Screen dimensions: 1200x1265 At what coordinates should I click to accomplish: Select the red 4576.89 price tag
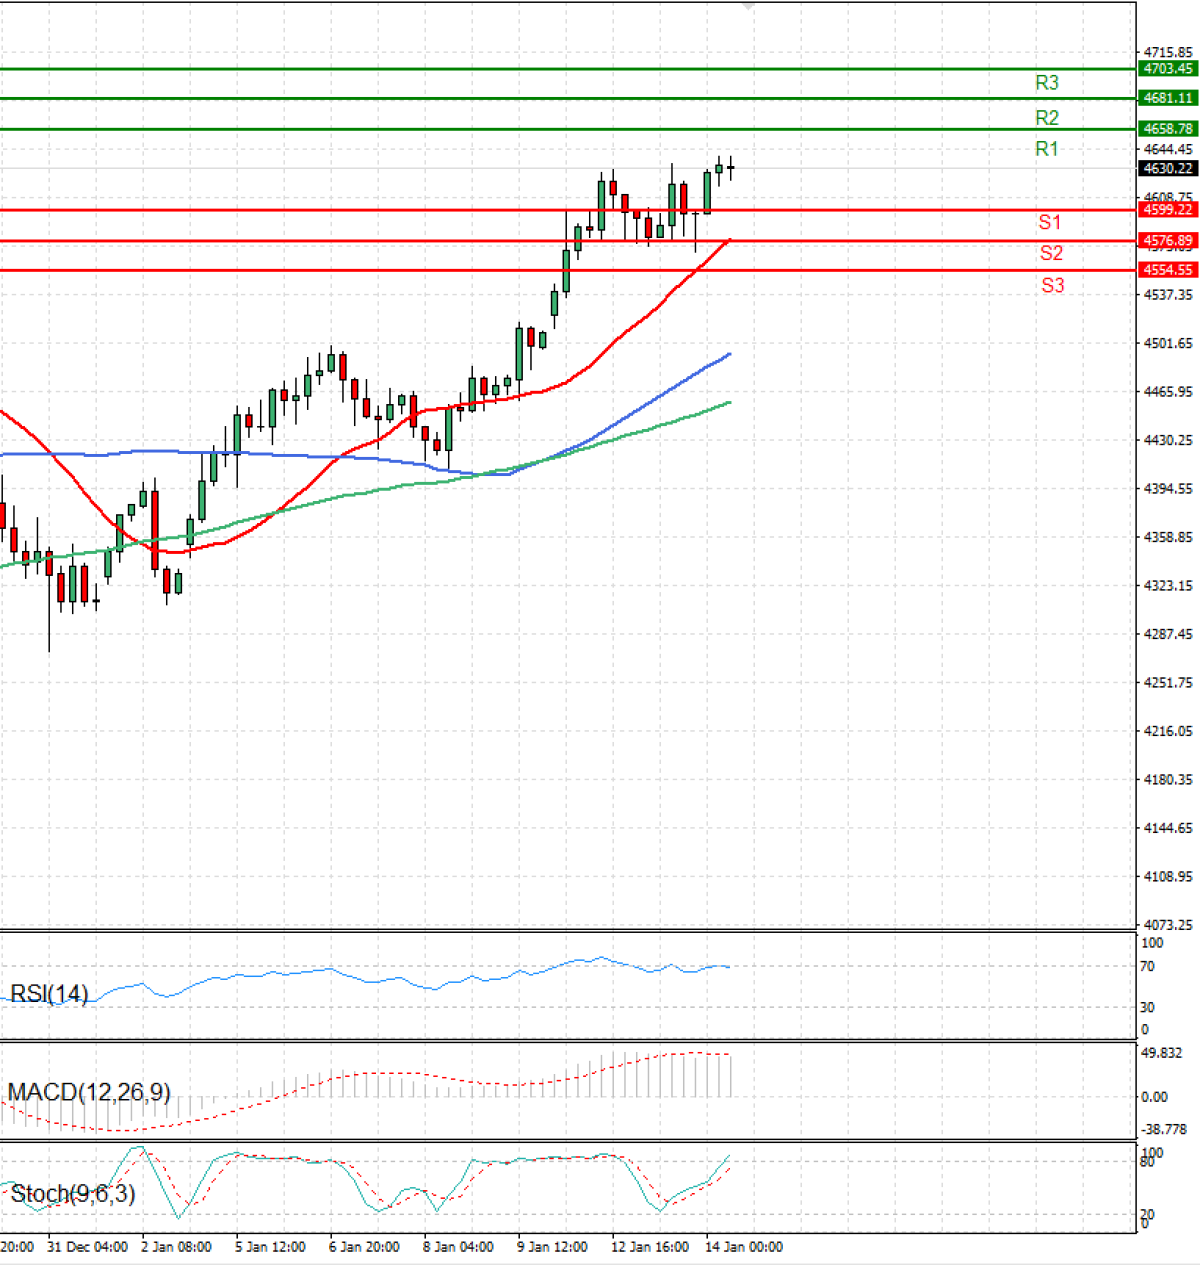(x=1167, y=241)
